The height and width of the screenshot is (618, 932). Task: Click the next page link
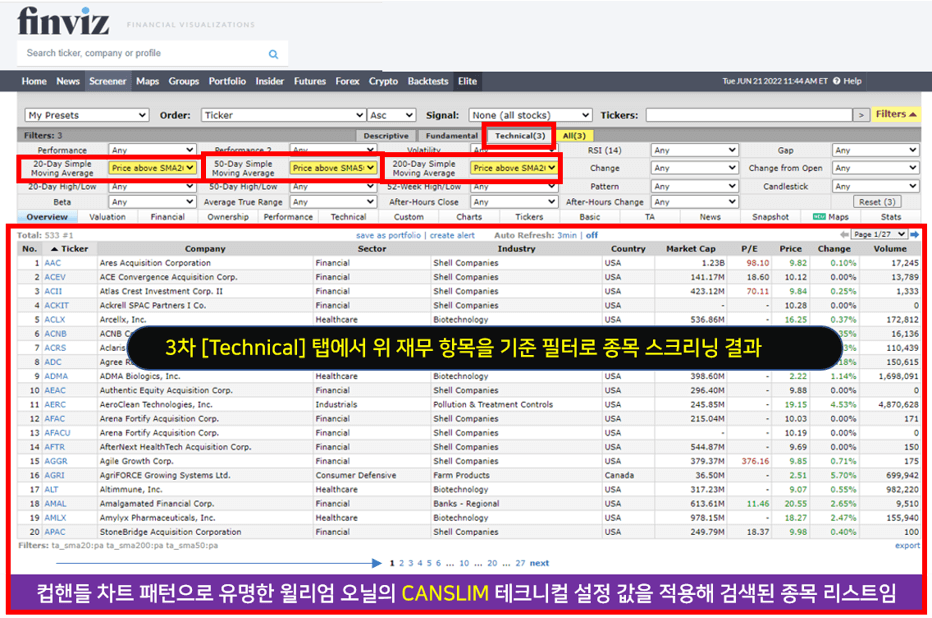(x=539, y=563)
